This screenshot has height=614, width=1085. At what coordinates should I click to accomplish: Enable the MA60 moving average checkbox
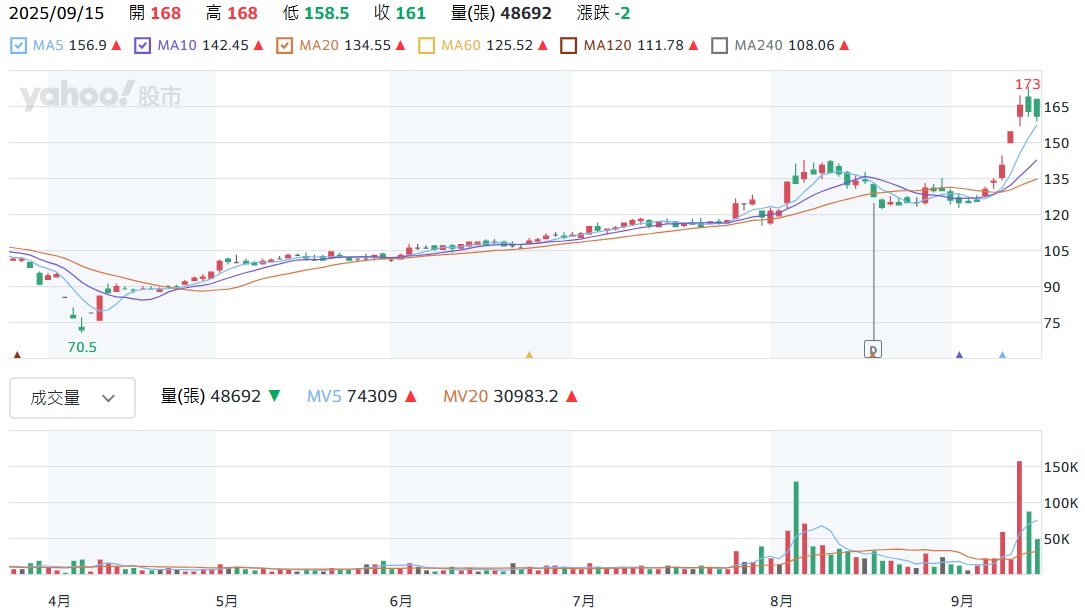click(426, 46)
